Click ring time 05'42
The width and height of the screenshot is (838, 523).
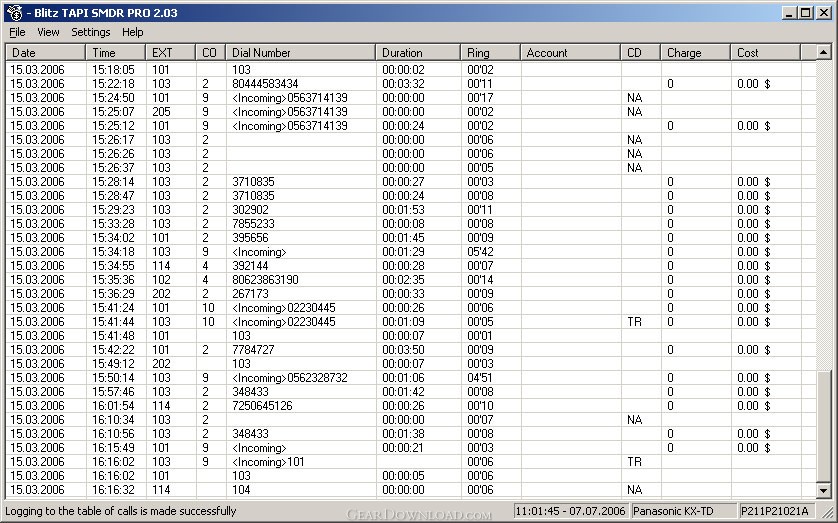[480, 252]
